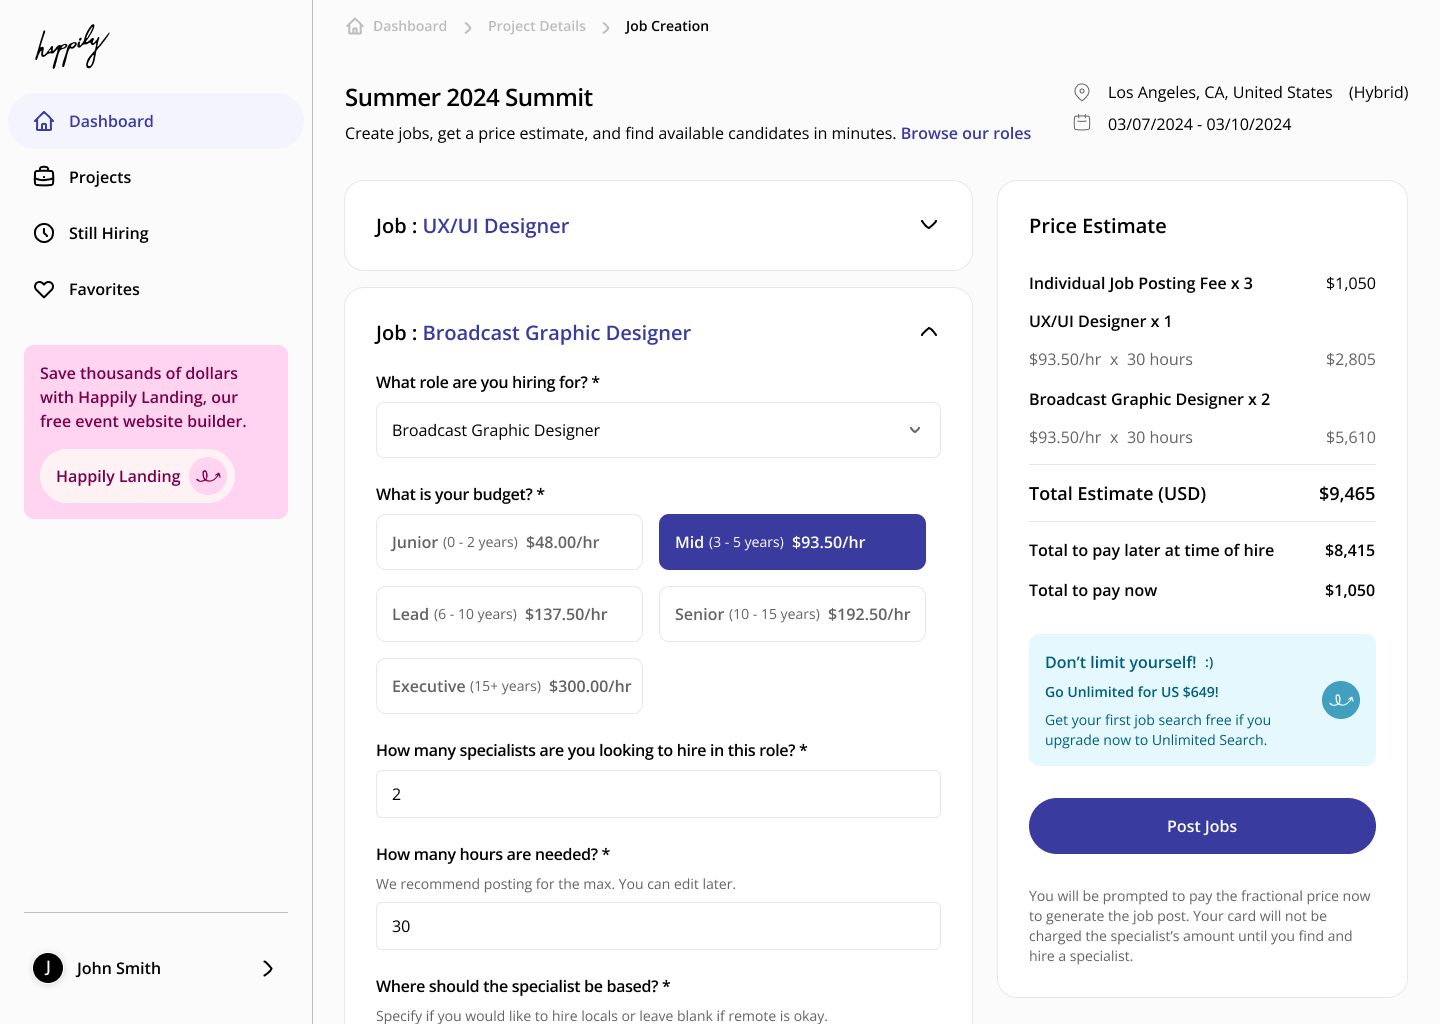Collapse the Broadcast Graphic Designer job section
This screenshot has width=1440, height=1024.
pos(928,332)
